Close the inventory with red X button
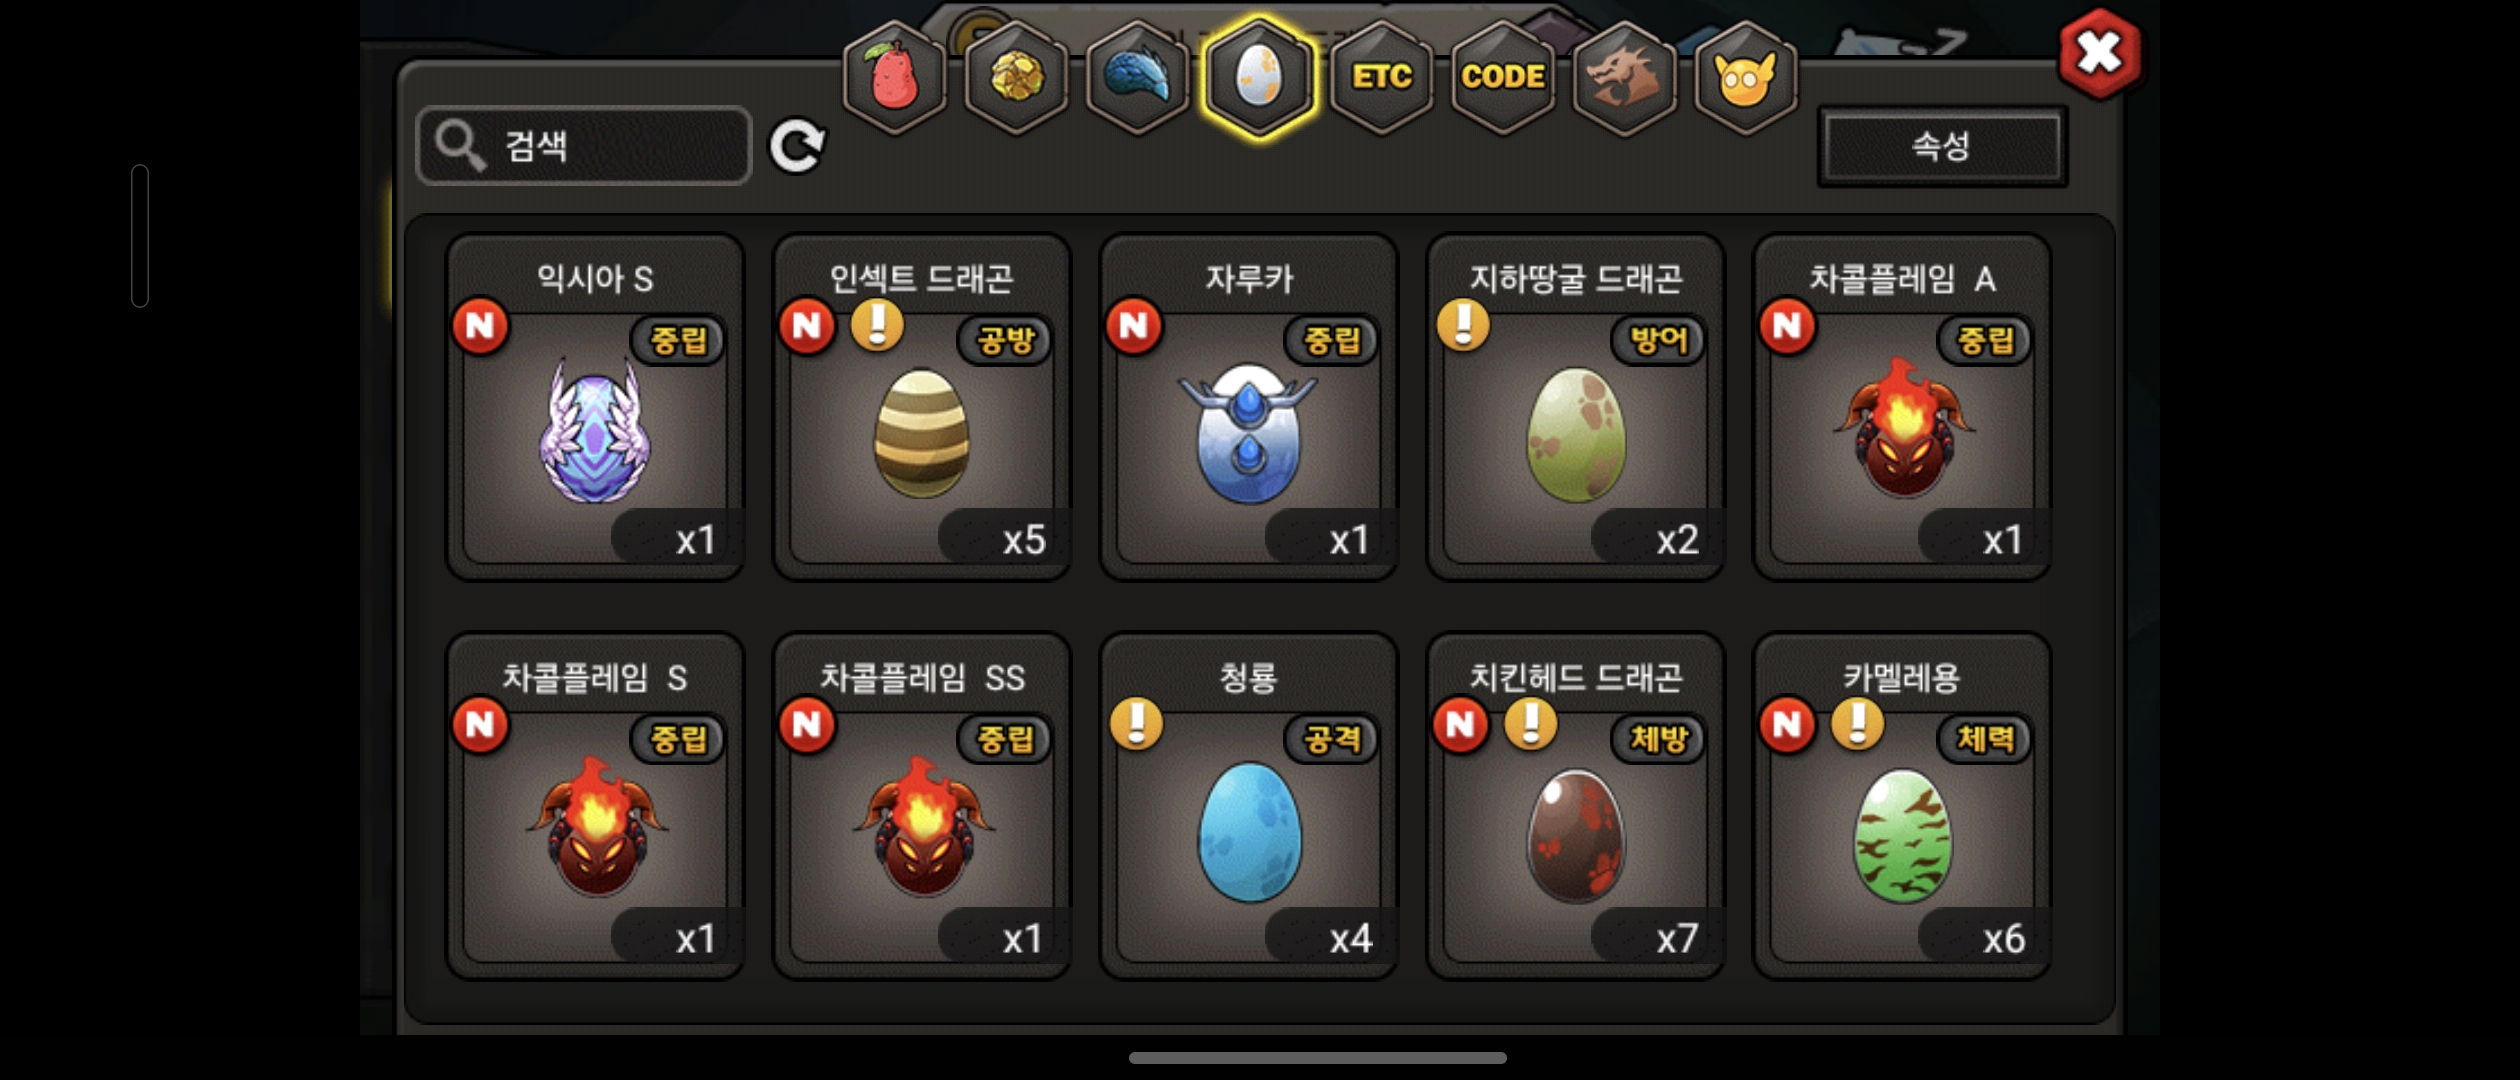 pos(2099,53)
